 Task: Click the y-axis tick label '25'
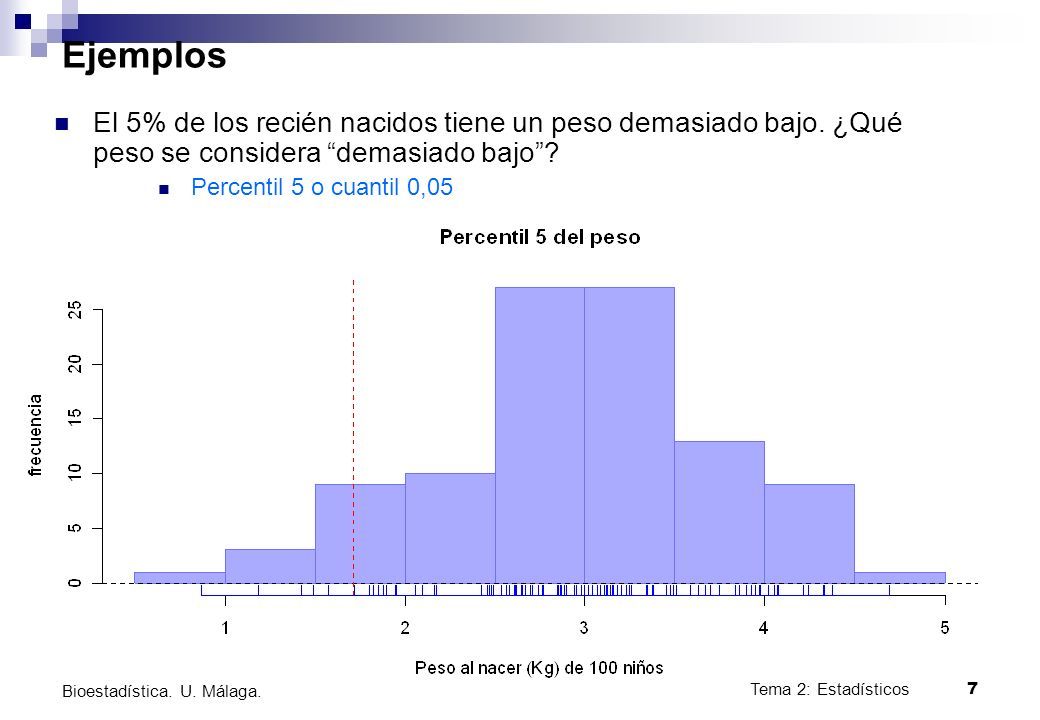pyautogui.click(x=75, y=310)
